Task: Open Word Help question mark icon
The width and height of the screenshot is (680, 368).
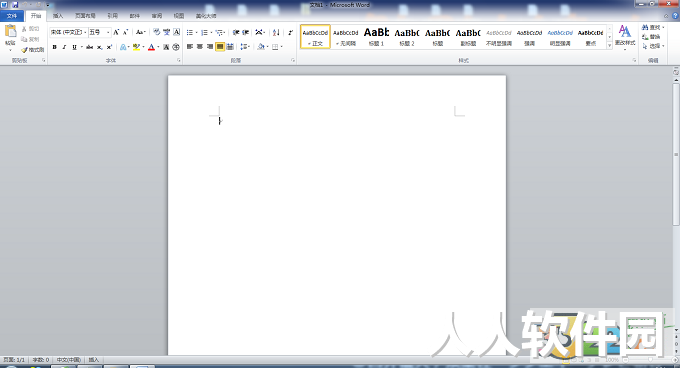Action: click(x=675, y=16)
